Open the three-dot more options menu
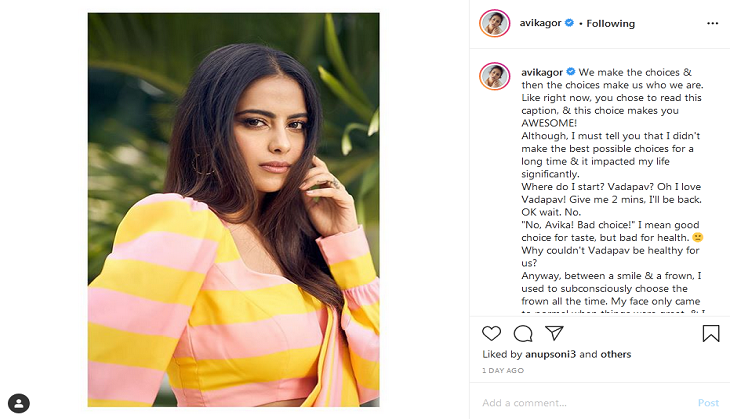Screen dimensions: 730x419 [712, 23]
